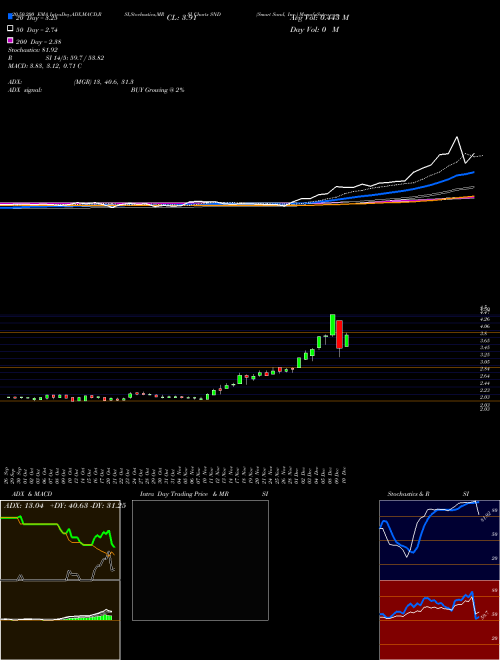Click the 'CL: 3.91' closing price label
The height and width of the screenshot is (660, 500).
[182, 17]
